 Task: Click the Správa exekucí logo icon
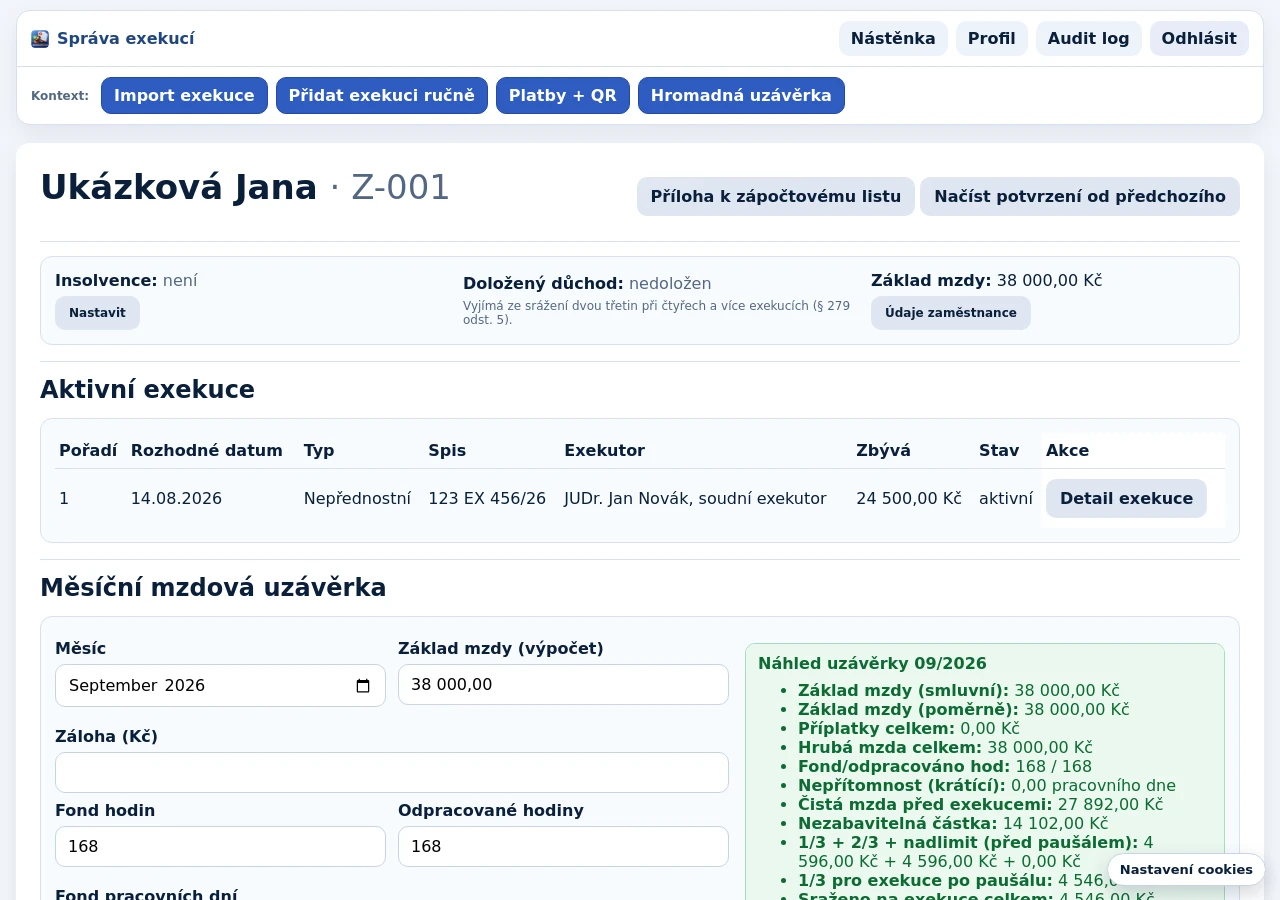pos(40,39)
